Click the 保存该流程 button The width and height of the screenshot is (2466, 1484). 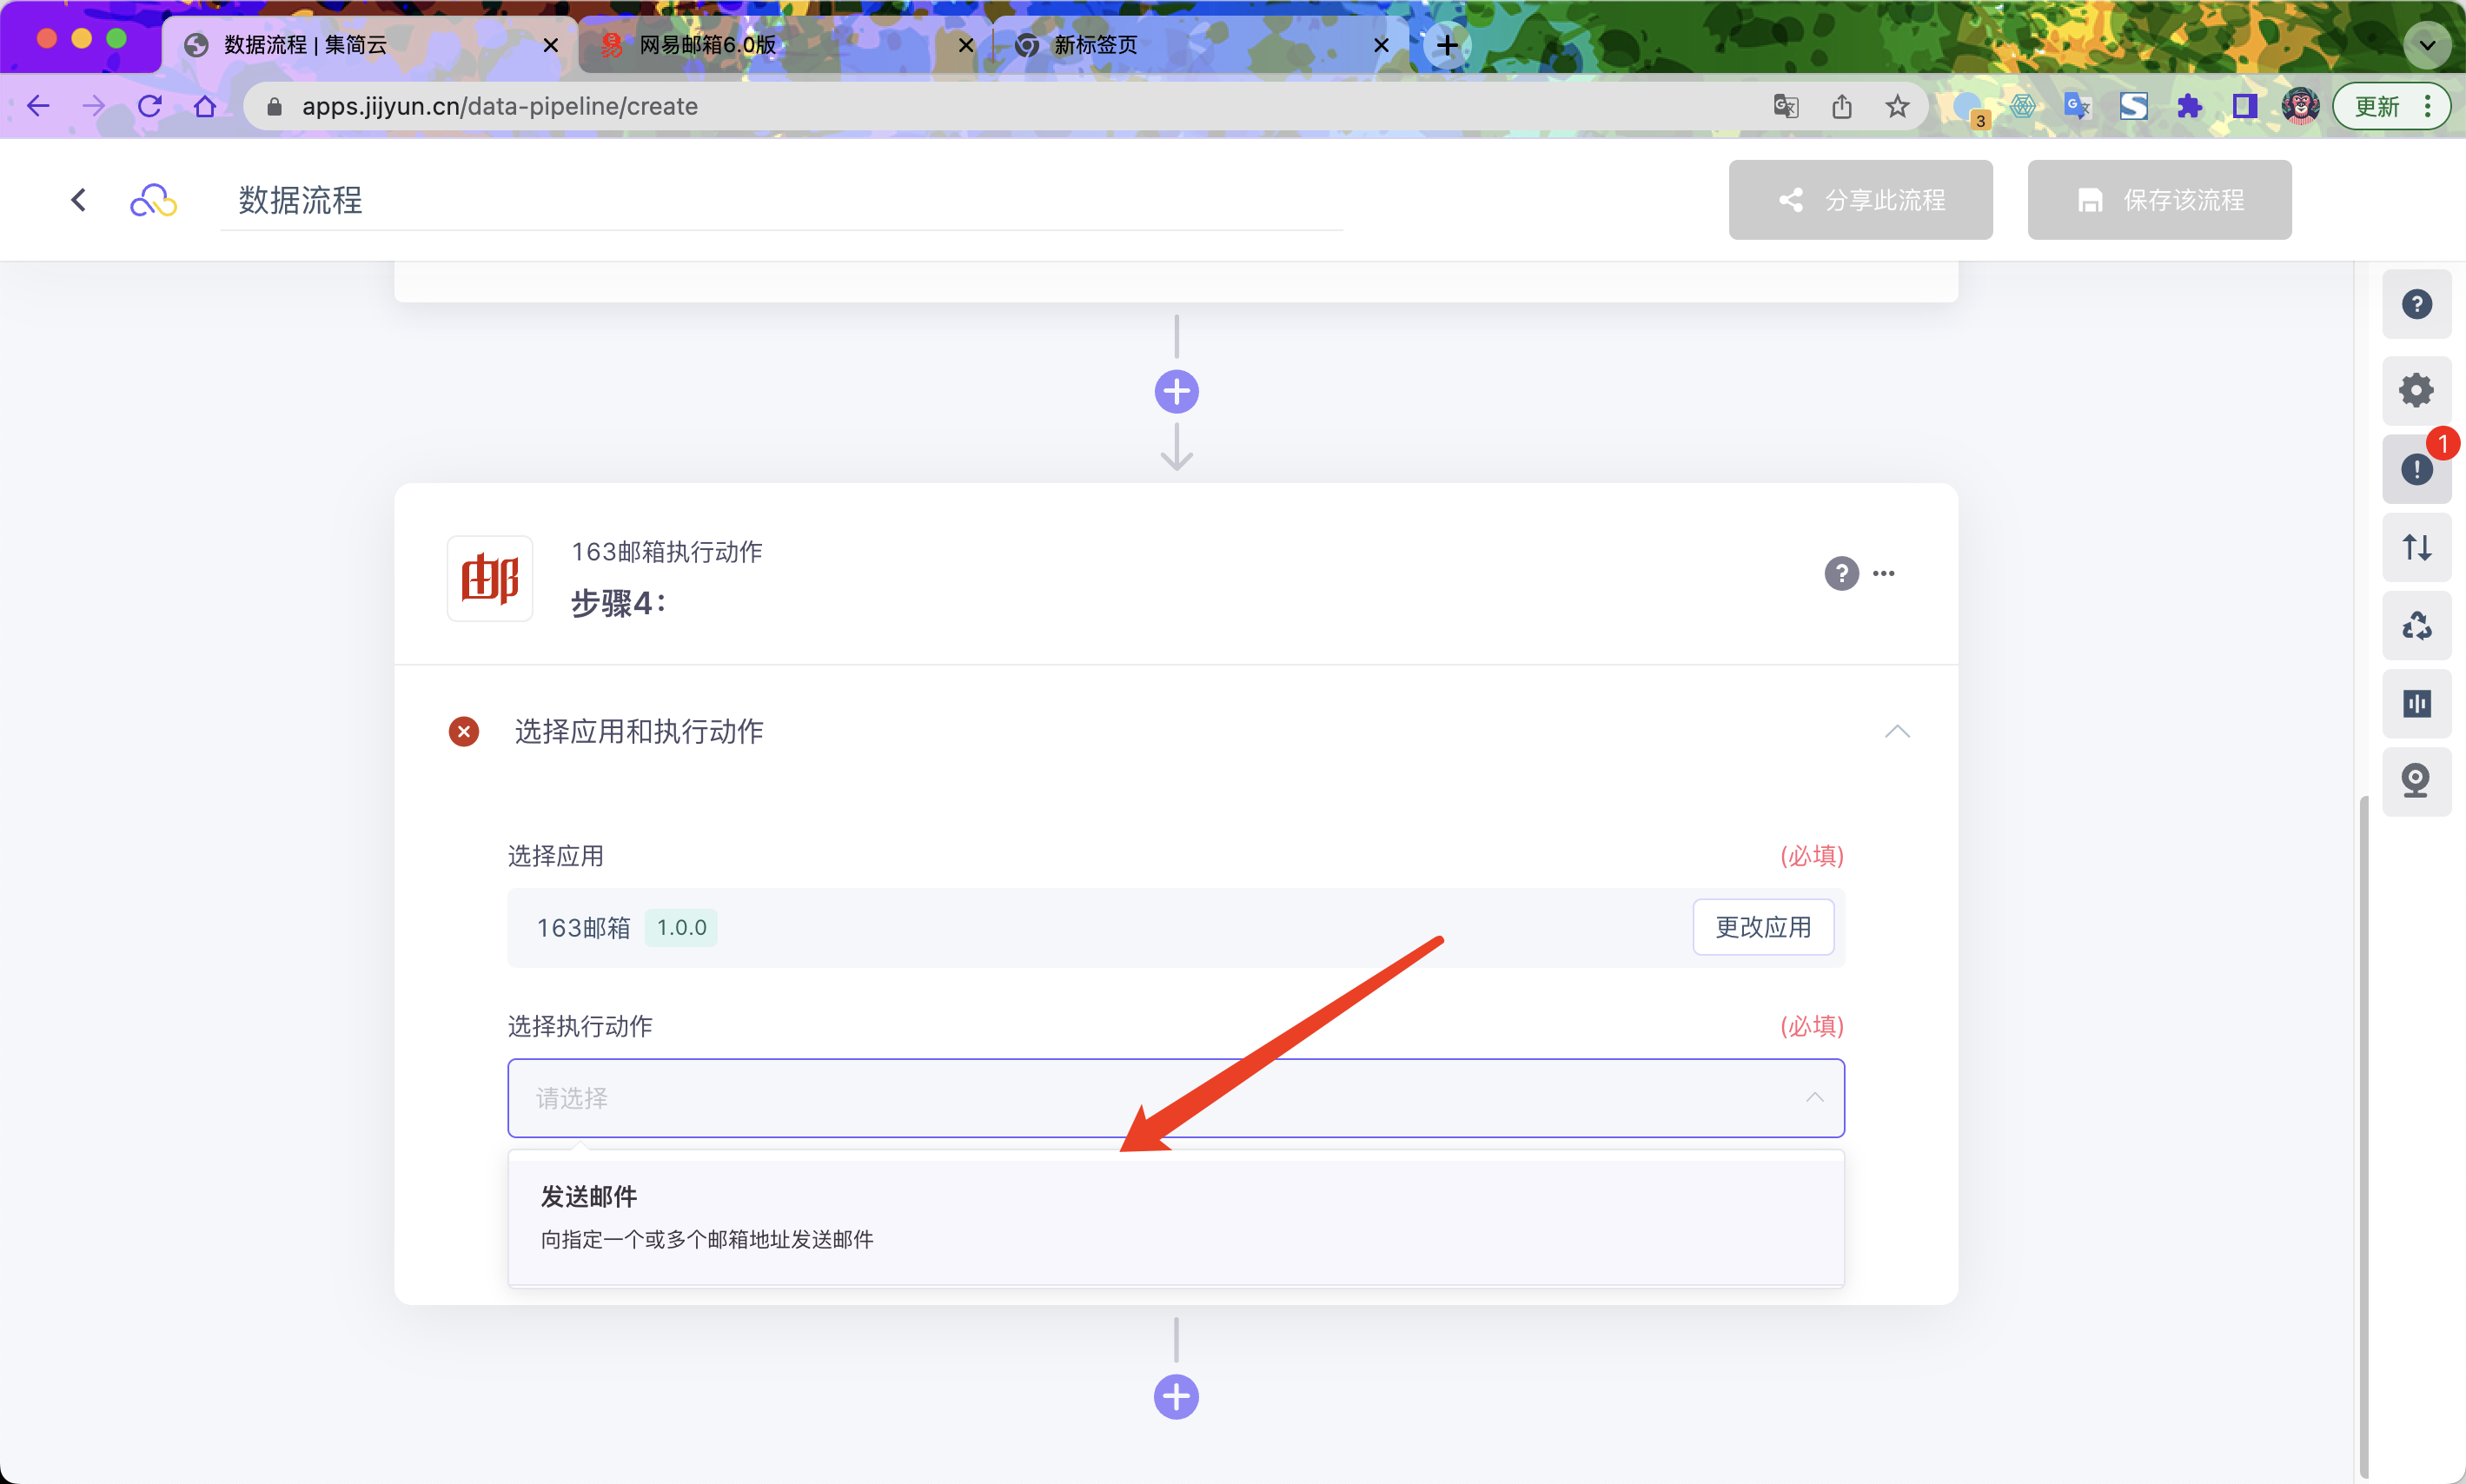[x=2159, y=200]
